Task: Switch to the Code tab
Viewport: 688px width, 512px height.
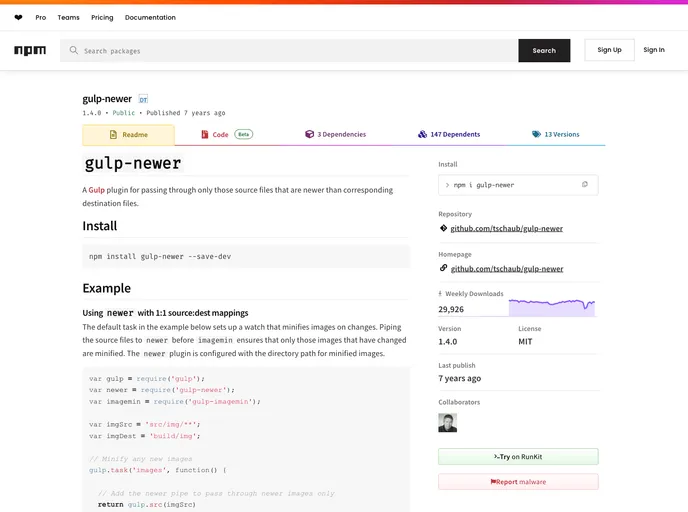Action: [227, 134]
